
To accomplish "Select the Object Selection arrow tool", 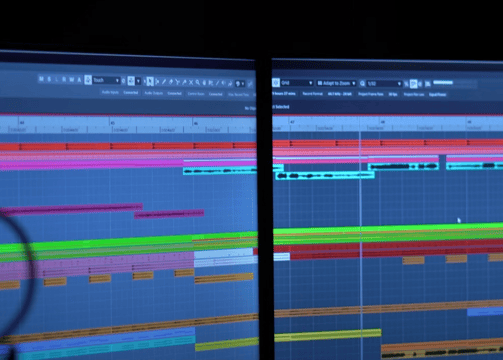I will click(150, 81).
